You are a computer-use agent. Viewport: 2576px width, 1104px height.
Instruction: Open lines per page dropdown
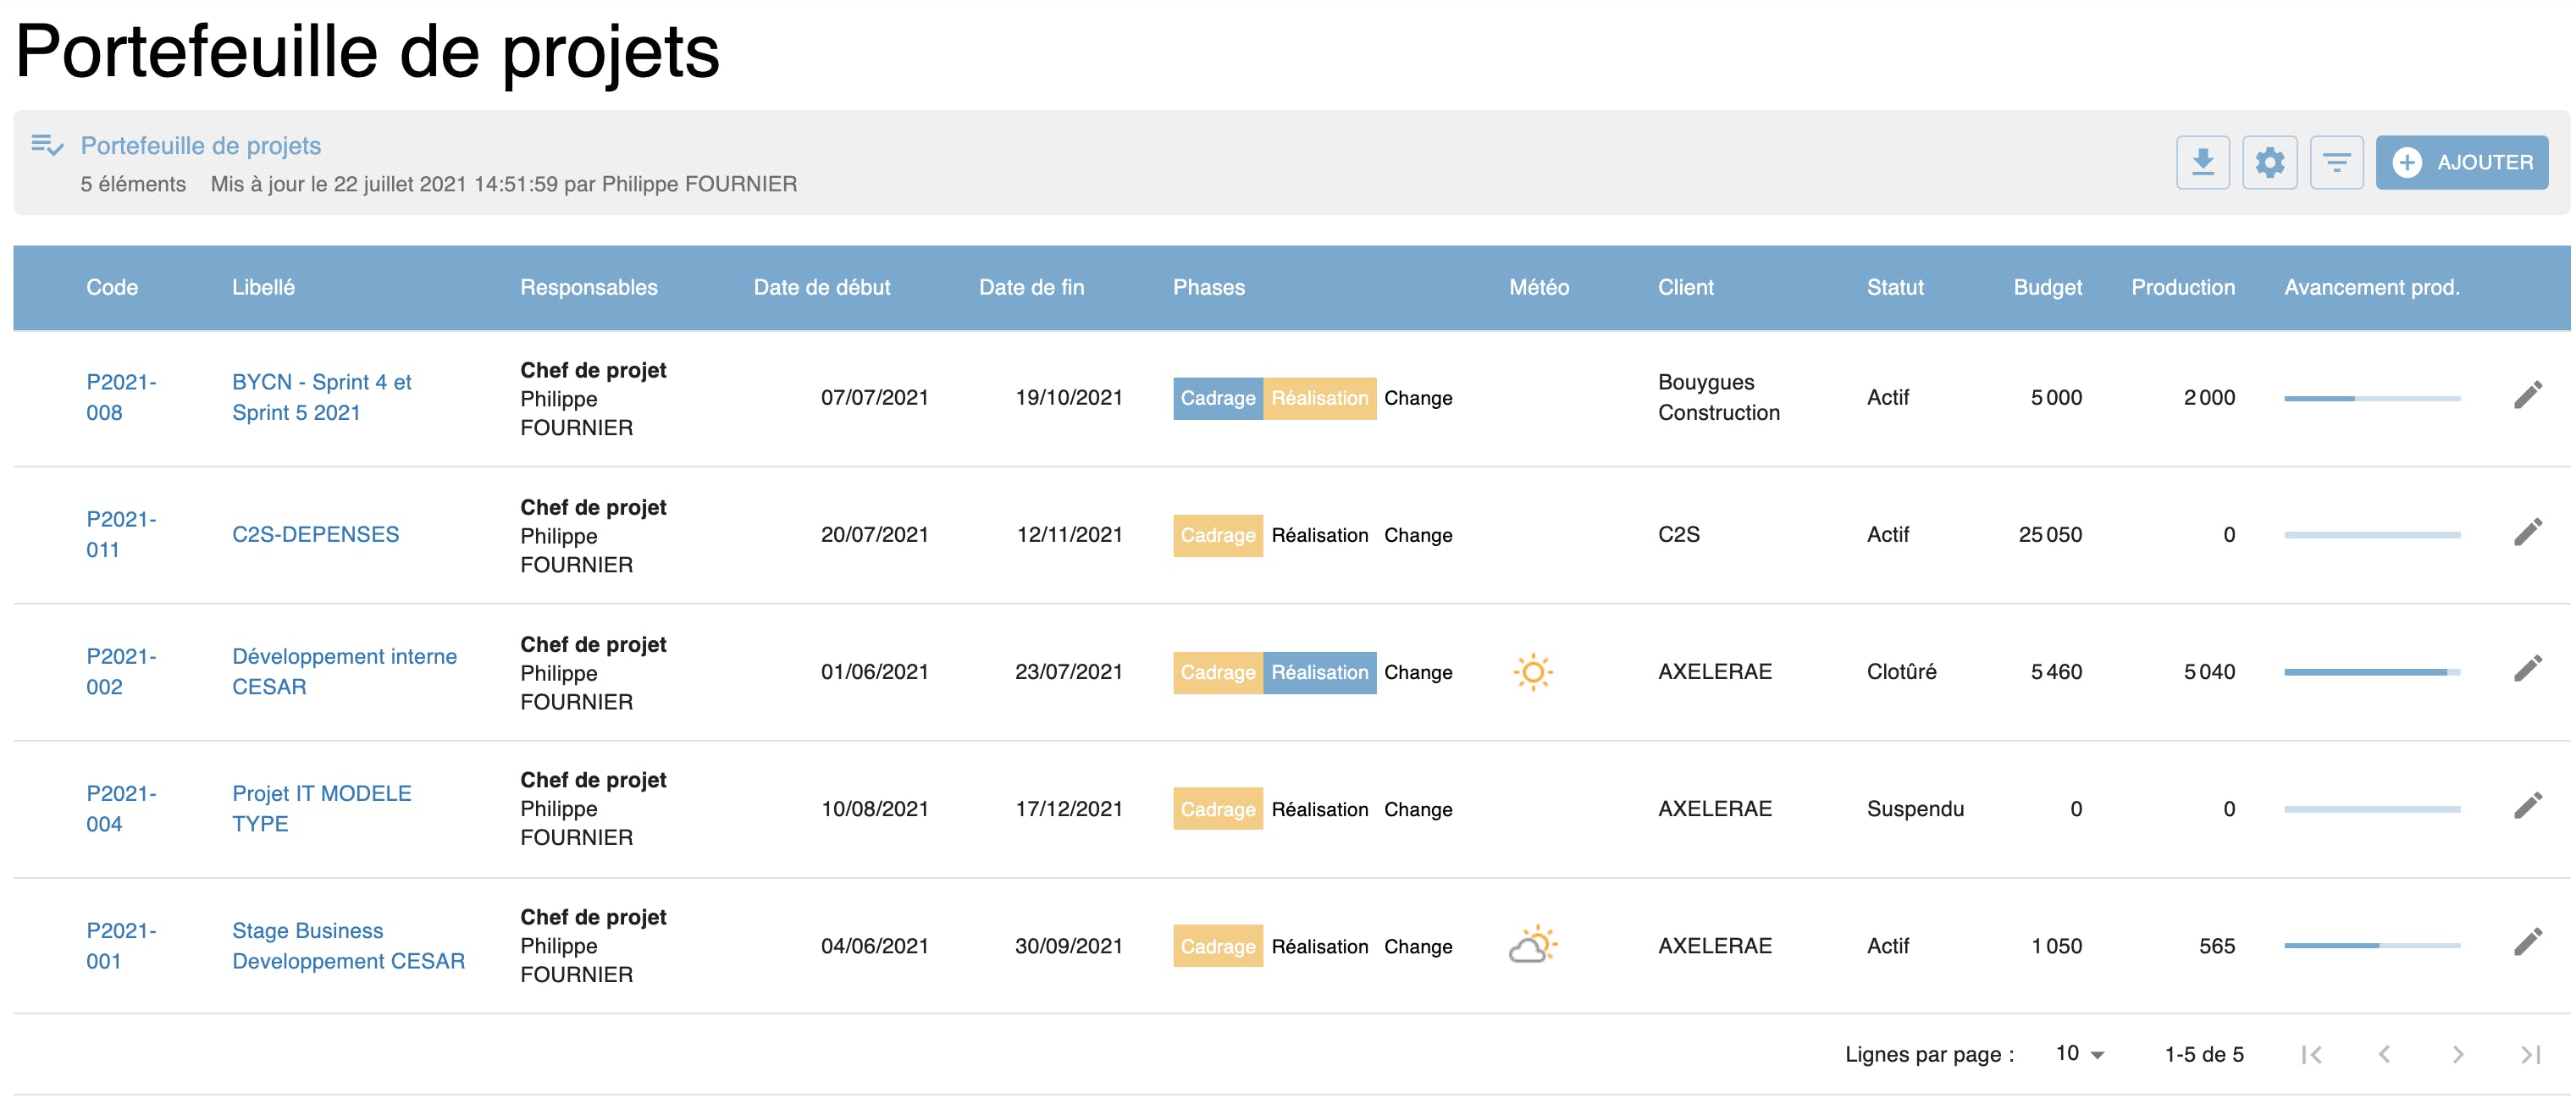pos(2080,1054)
